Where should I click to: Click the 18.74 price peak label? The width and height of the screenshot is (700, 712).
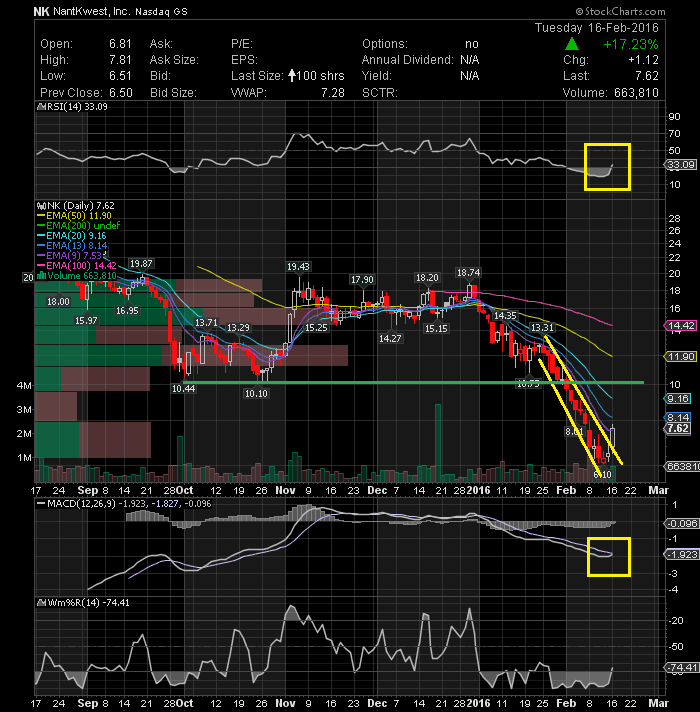[468, 272]
